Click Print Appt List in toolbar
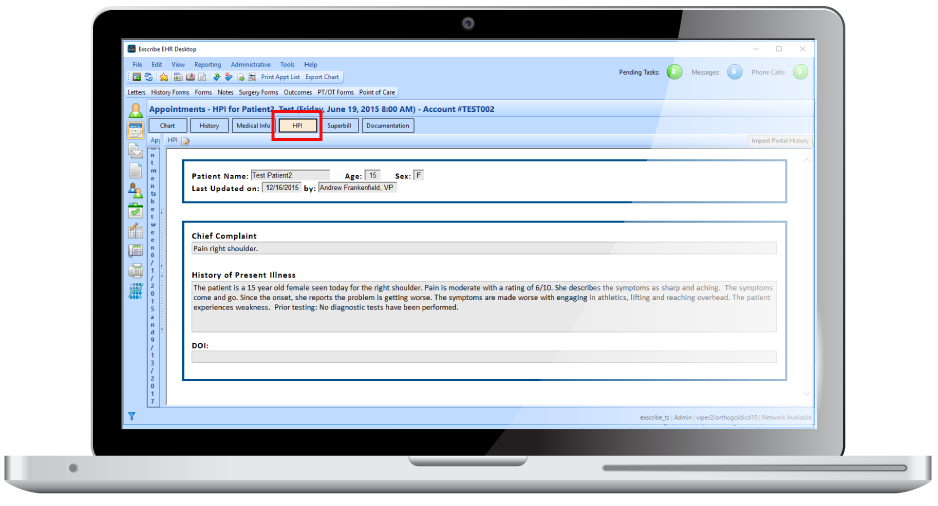This screenshot has width=938, height=506. point(280,77)
